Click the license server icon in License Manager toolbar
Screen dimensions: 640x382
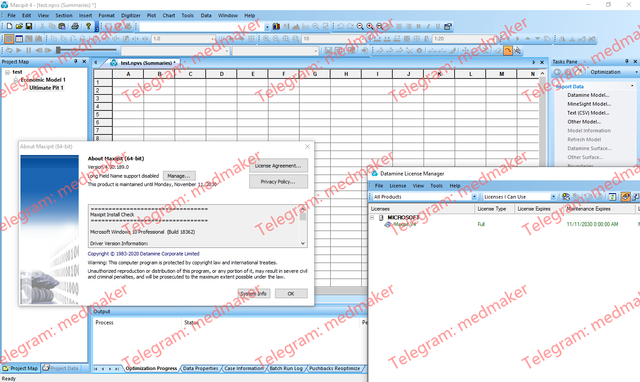tap(566, 197)
